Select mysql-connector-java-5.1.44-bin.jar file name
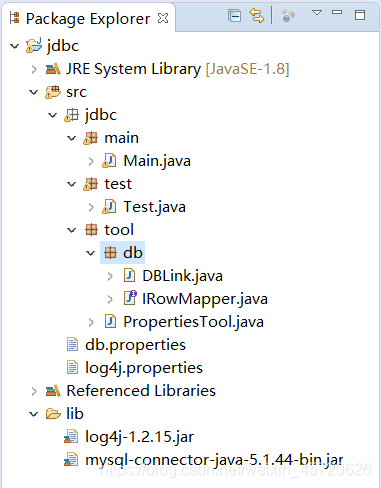 [x=214, y=460]
